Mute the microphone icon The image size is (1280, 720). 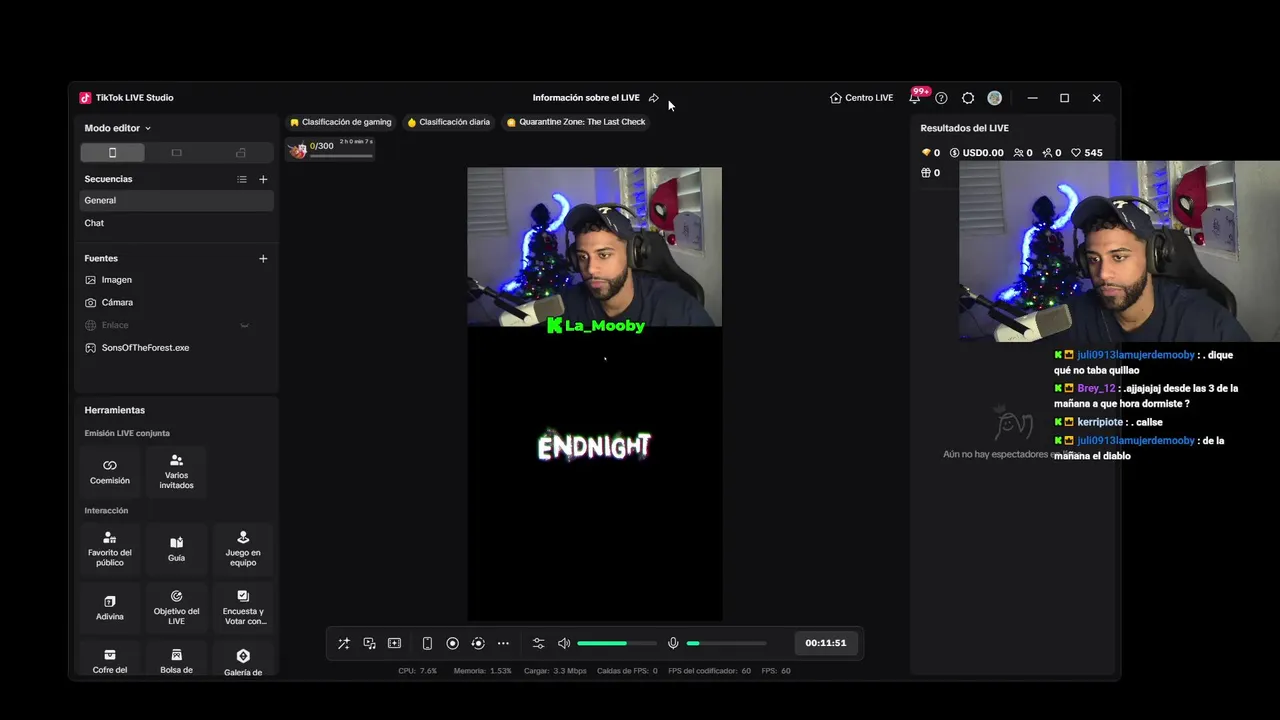pyautogui.click(x=673, y=643)
